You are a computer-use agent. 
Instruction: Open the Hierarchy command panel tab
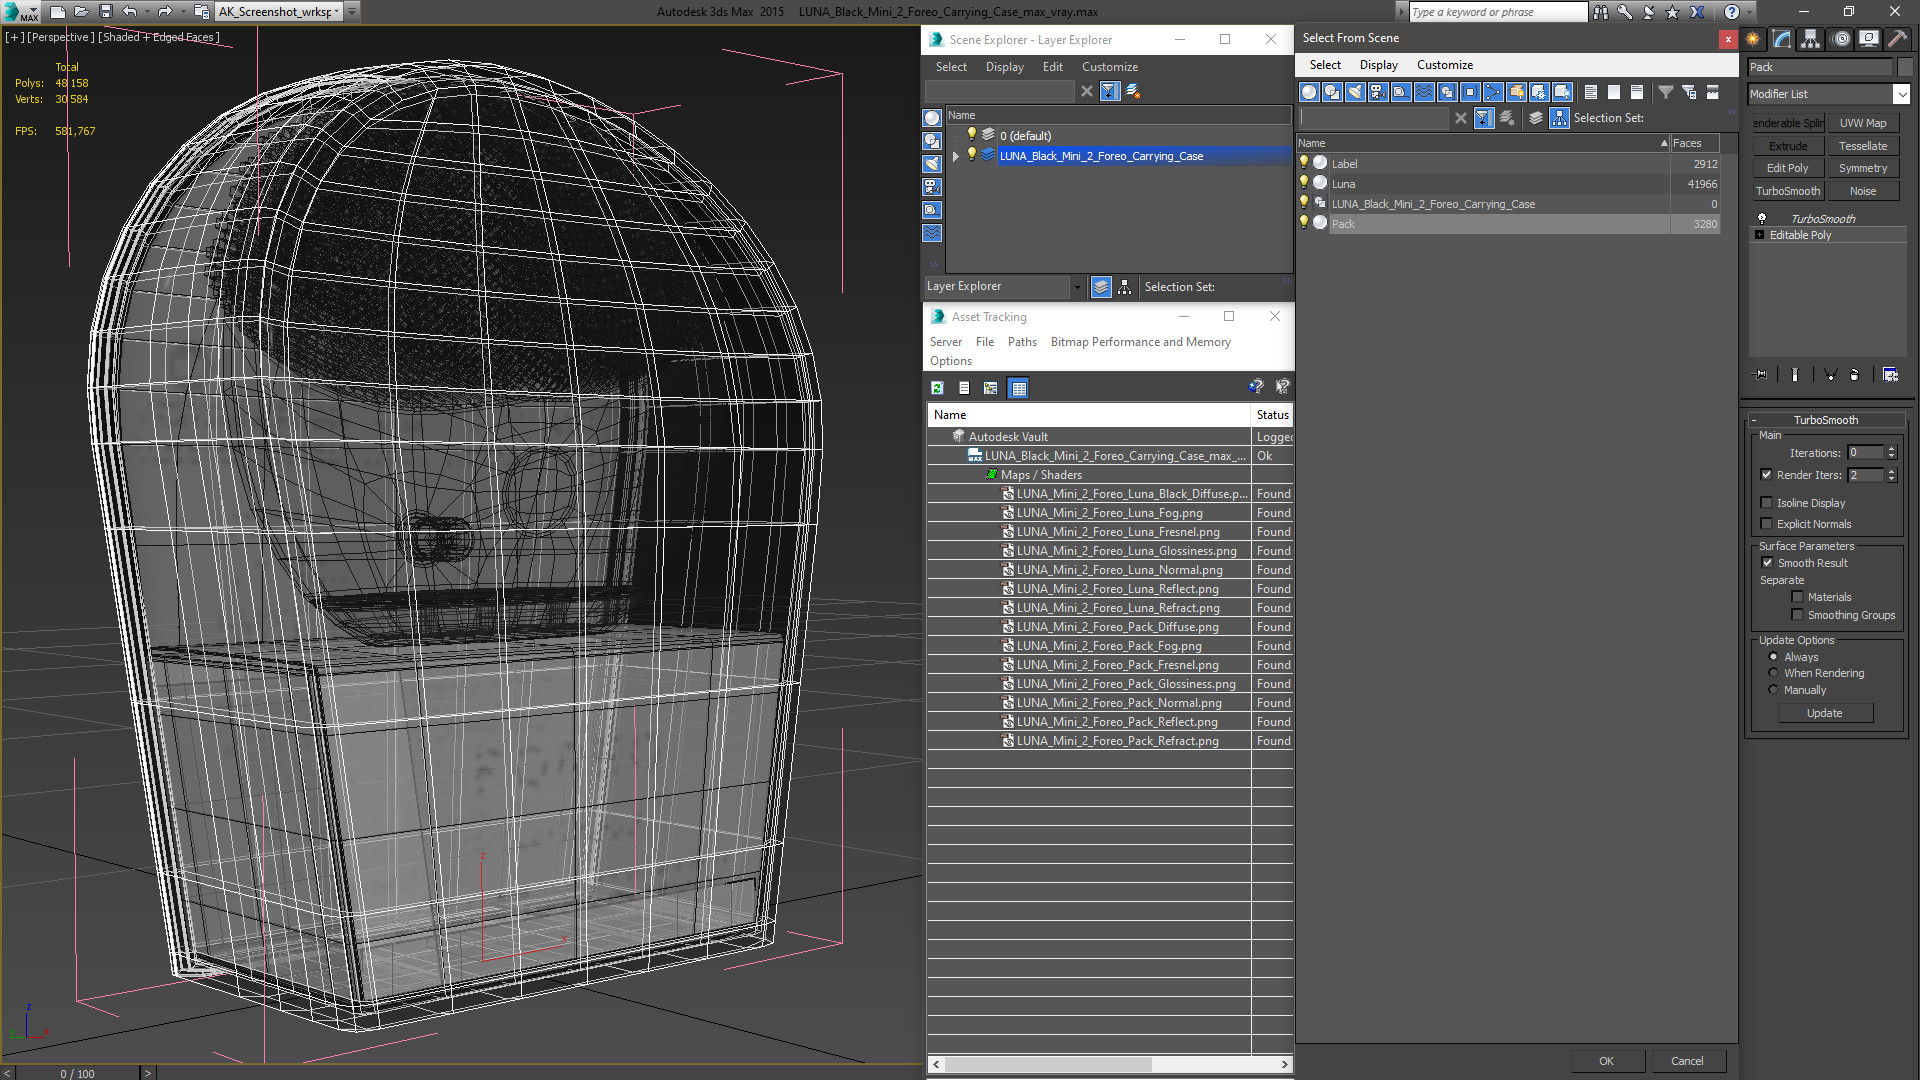(x=1810, y=39)
